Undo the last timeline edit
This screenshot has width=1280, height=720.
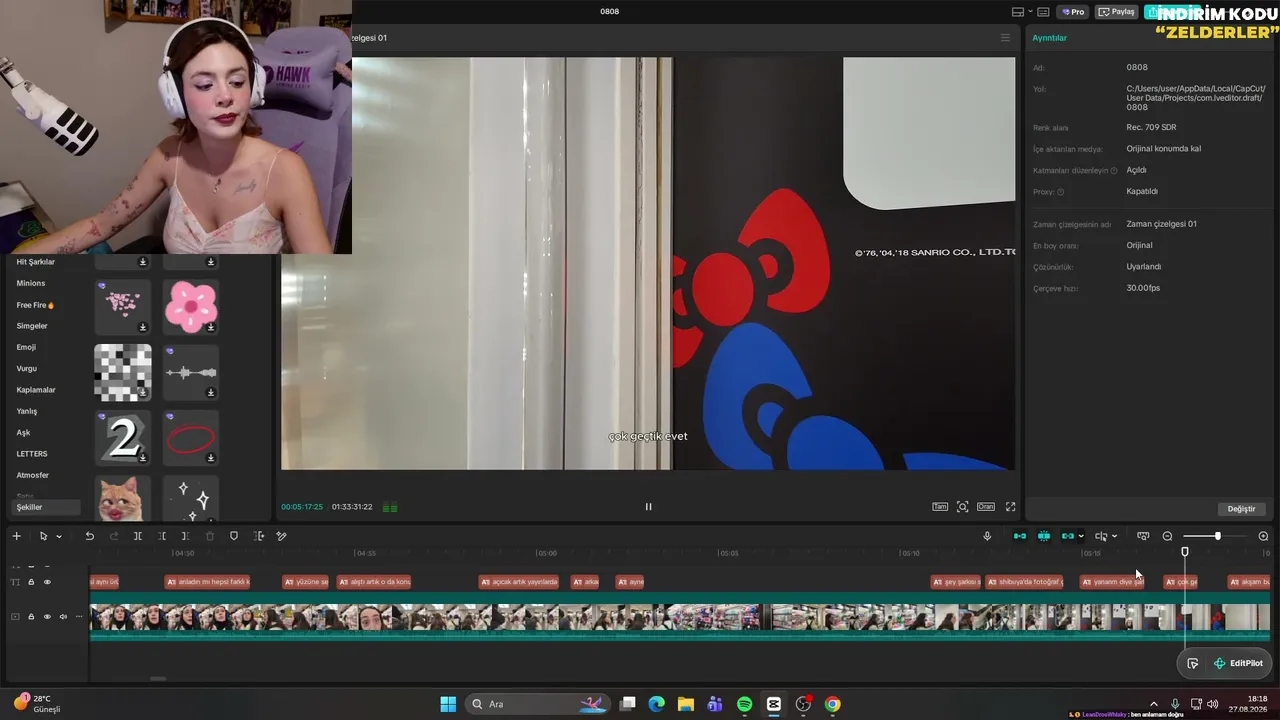tap(89, 536)
